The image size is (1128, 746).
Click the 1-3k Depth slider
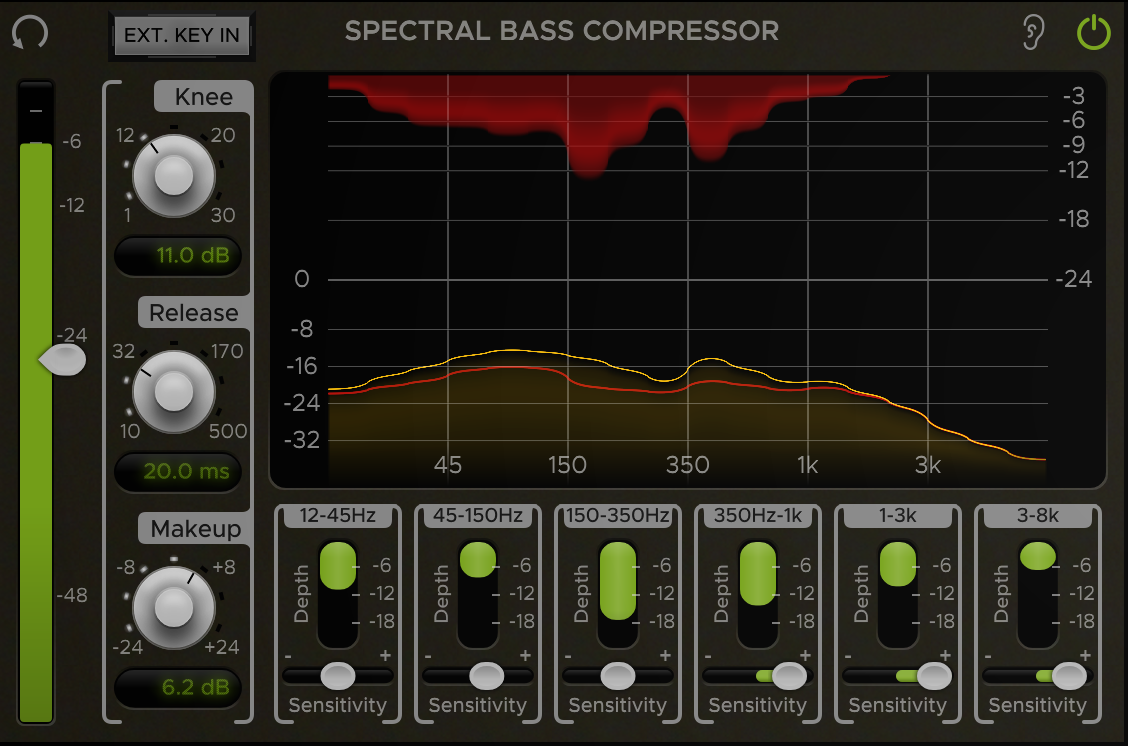pos(897,593)
